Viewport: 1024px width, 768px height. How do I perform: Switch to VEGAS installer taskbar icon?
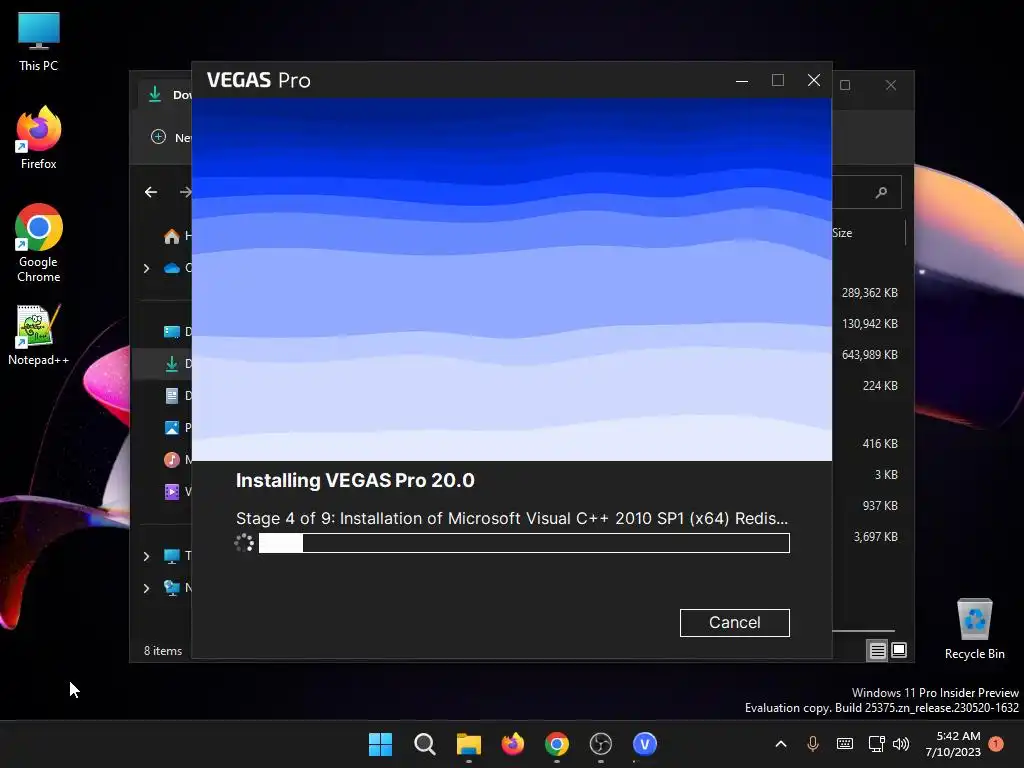tap(645, 744)
